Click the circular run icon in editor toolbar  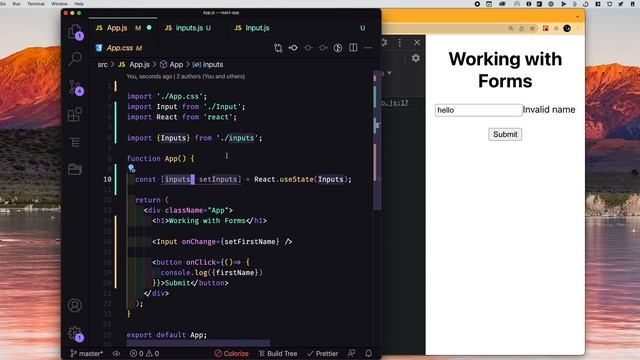coord(338,48)
